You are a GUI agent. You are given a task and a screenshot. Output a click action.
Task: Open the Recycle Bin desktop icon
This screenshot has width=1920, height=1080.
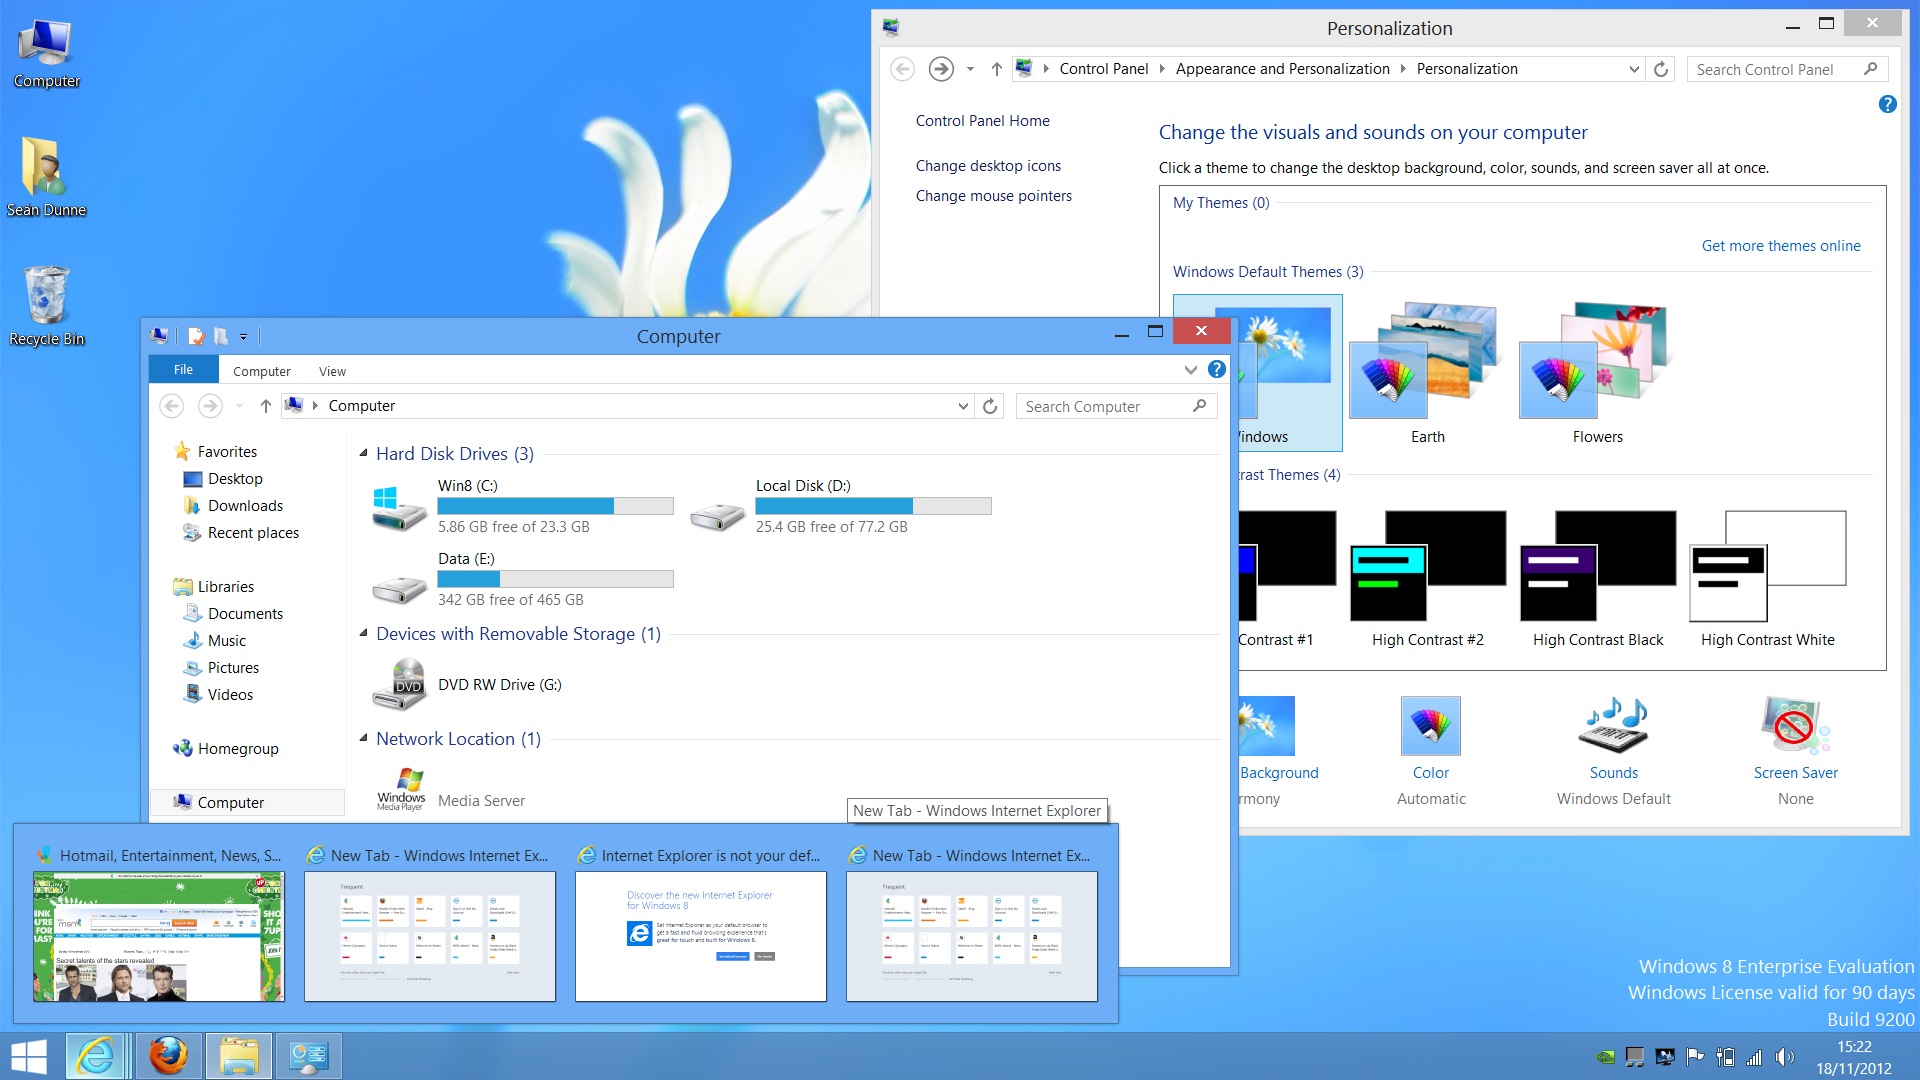46,306
